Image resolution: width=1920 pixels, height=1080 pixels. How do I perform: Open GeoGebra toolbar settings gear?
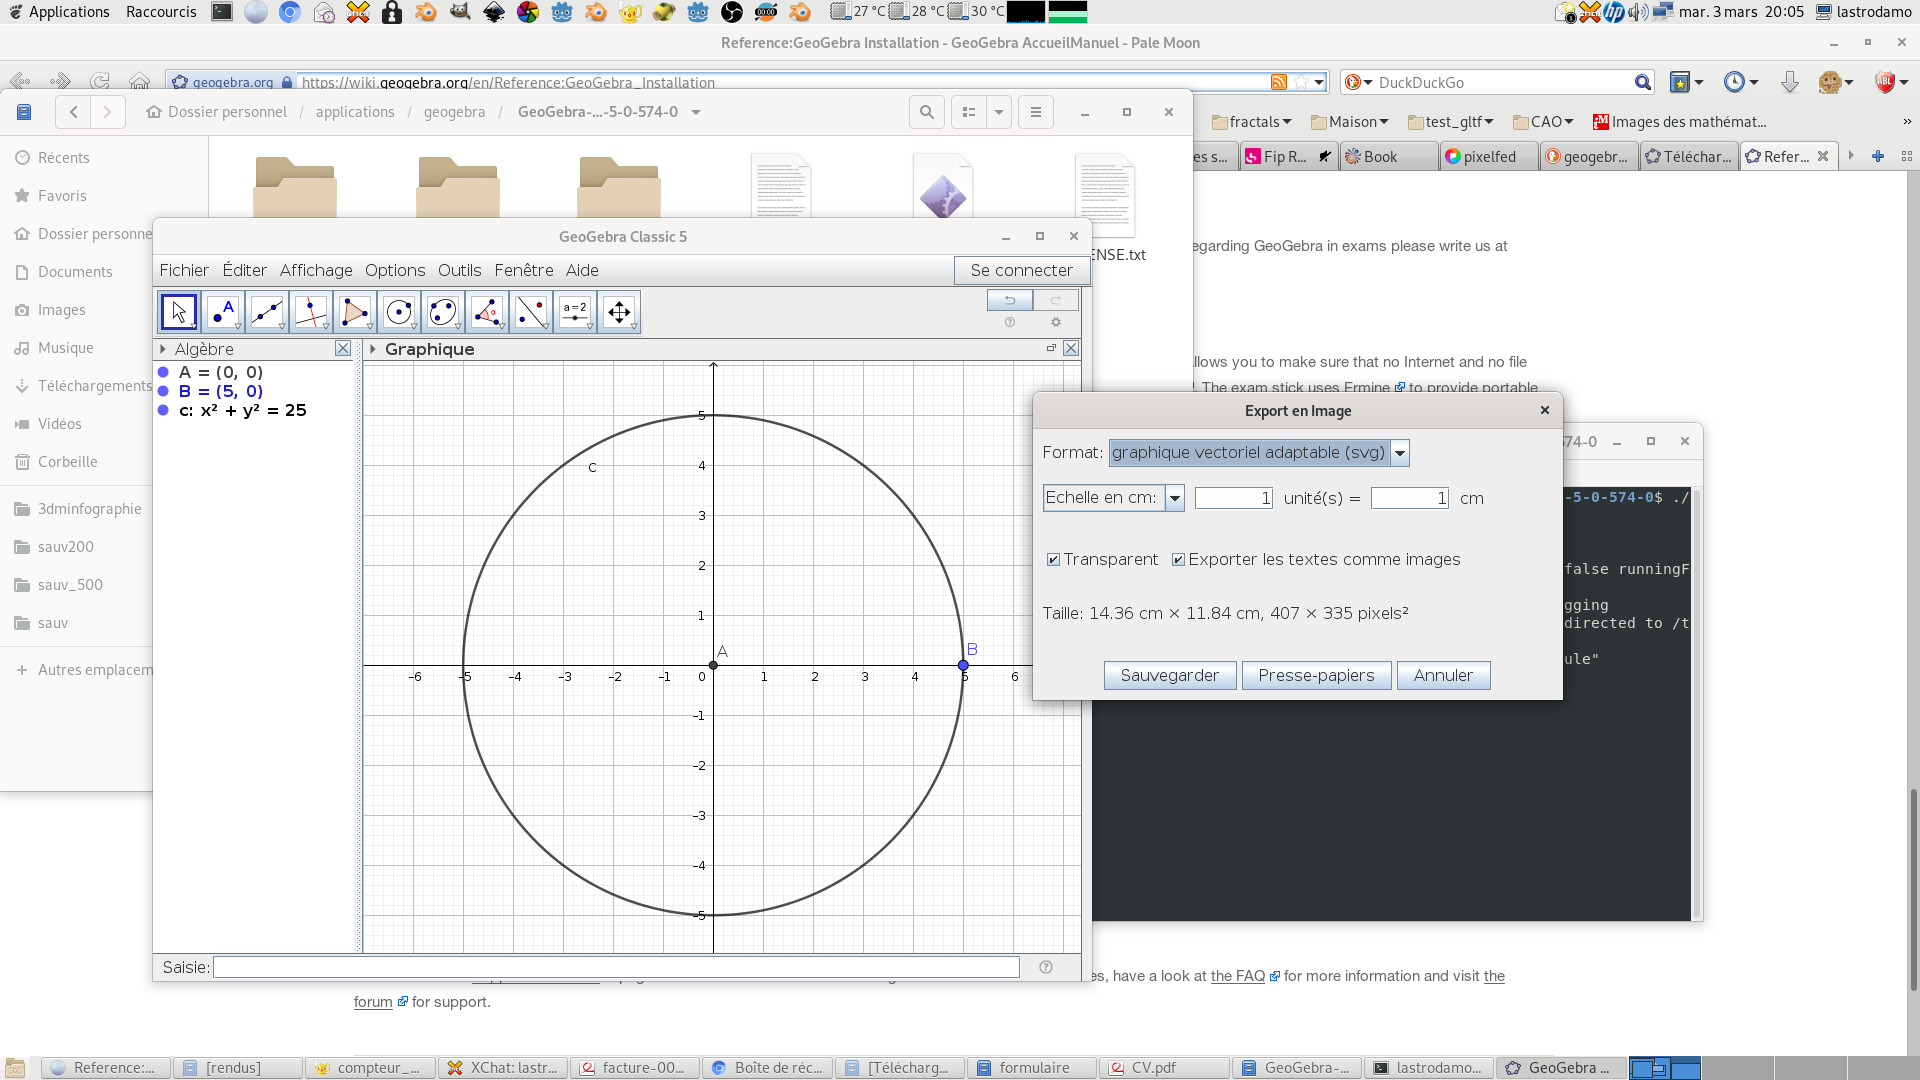pos(1055,322)
